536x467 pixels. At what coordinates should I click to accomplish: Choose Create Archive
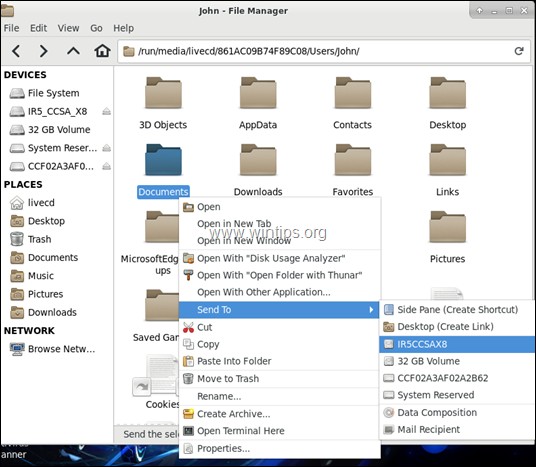tap(280, 414)
